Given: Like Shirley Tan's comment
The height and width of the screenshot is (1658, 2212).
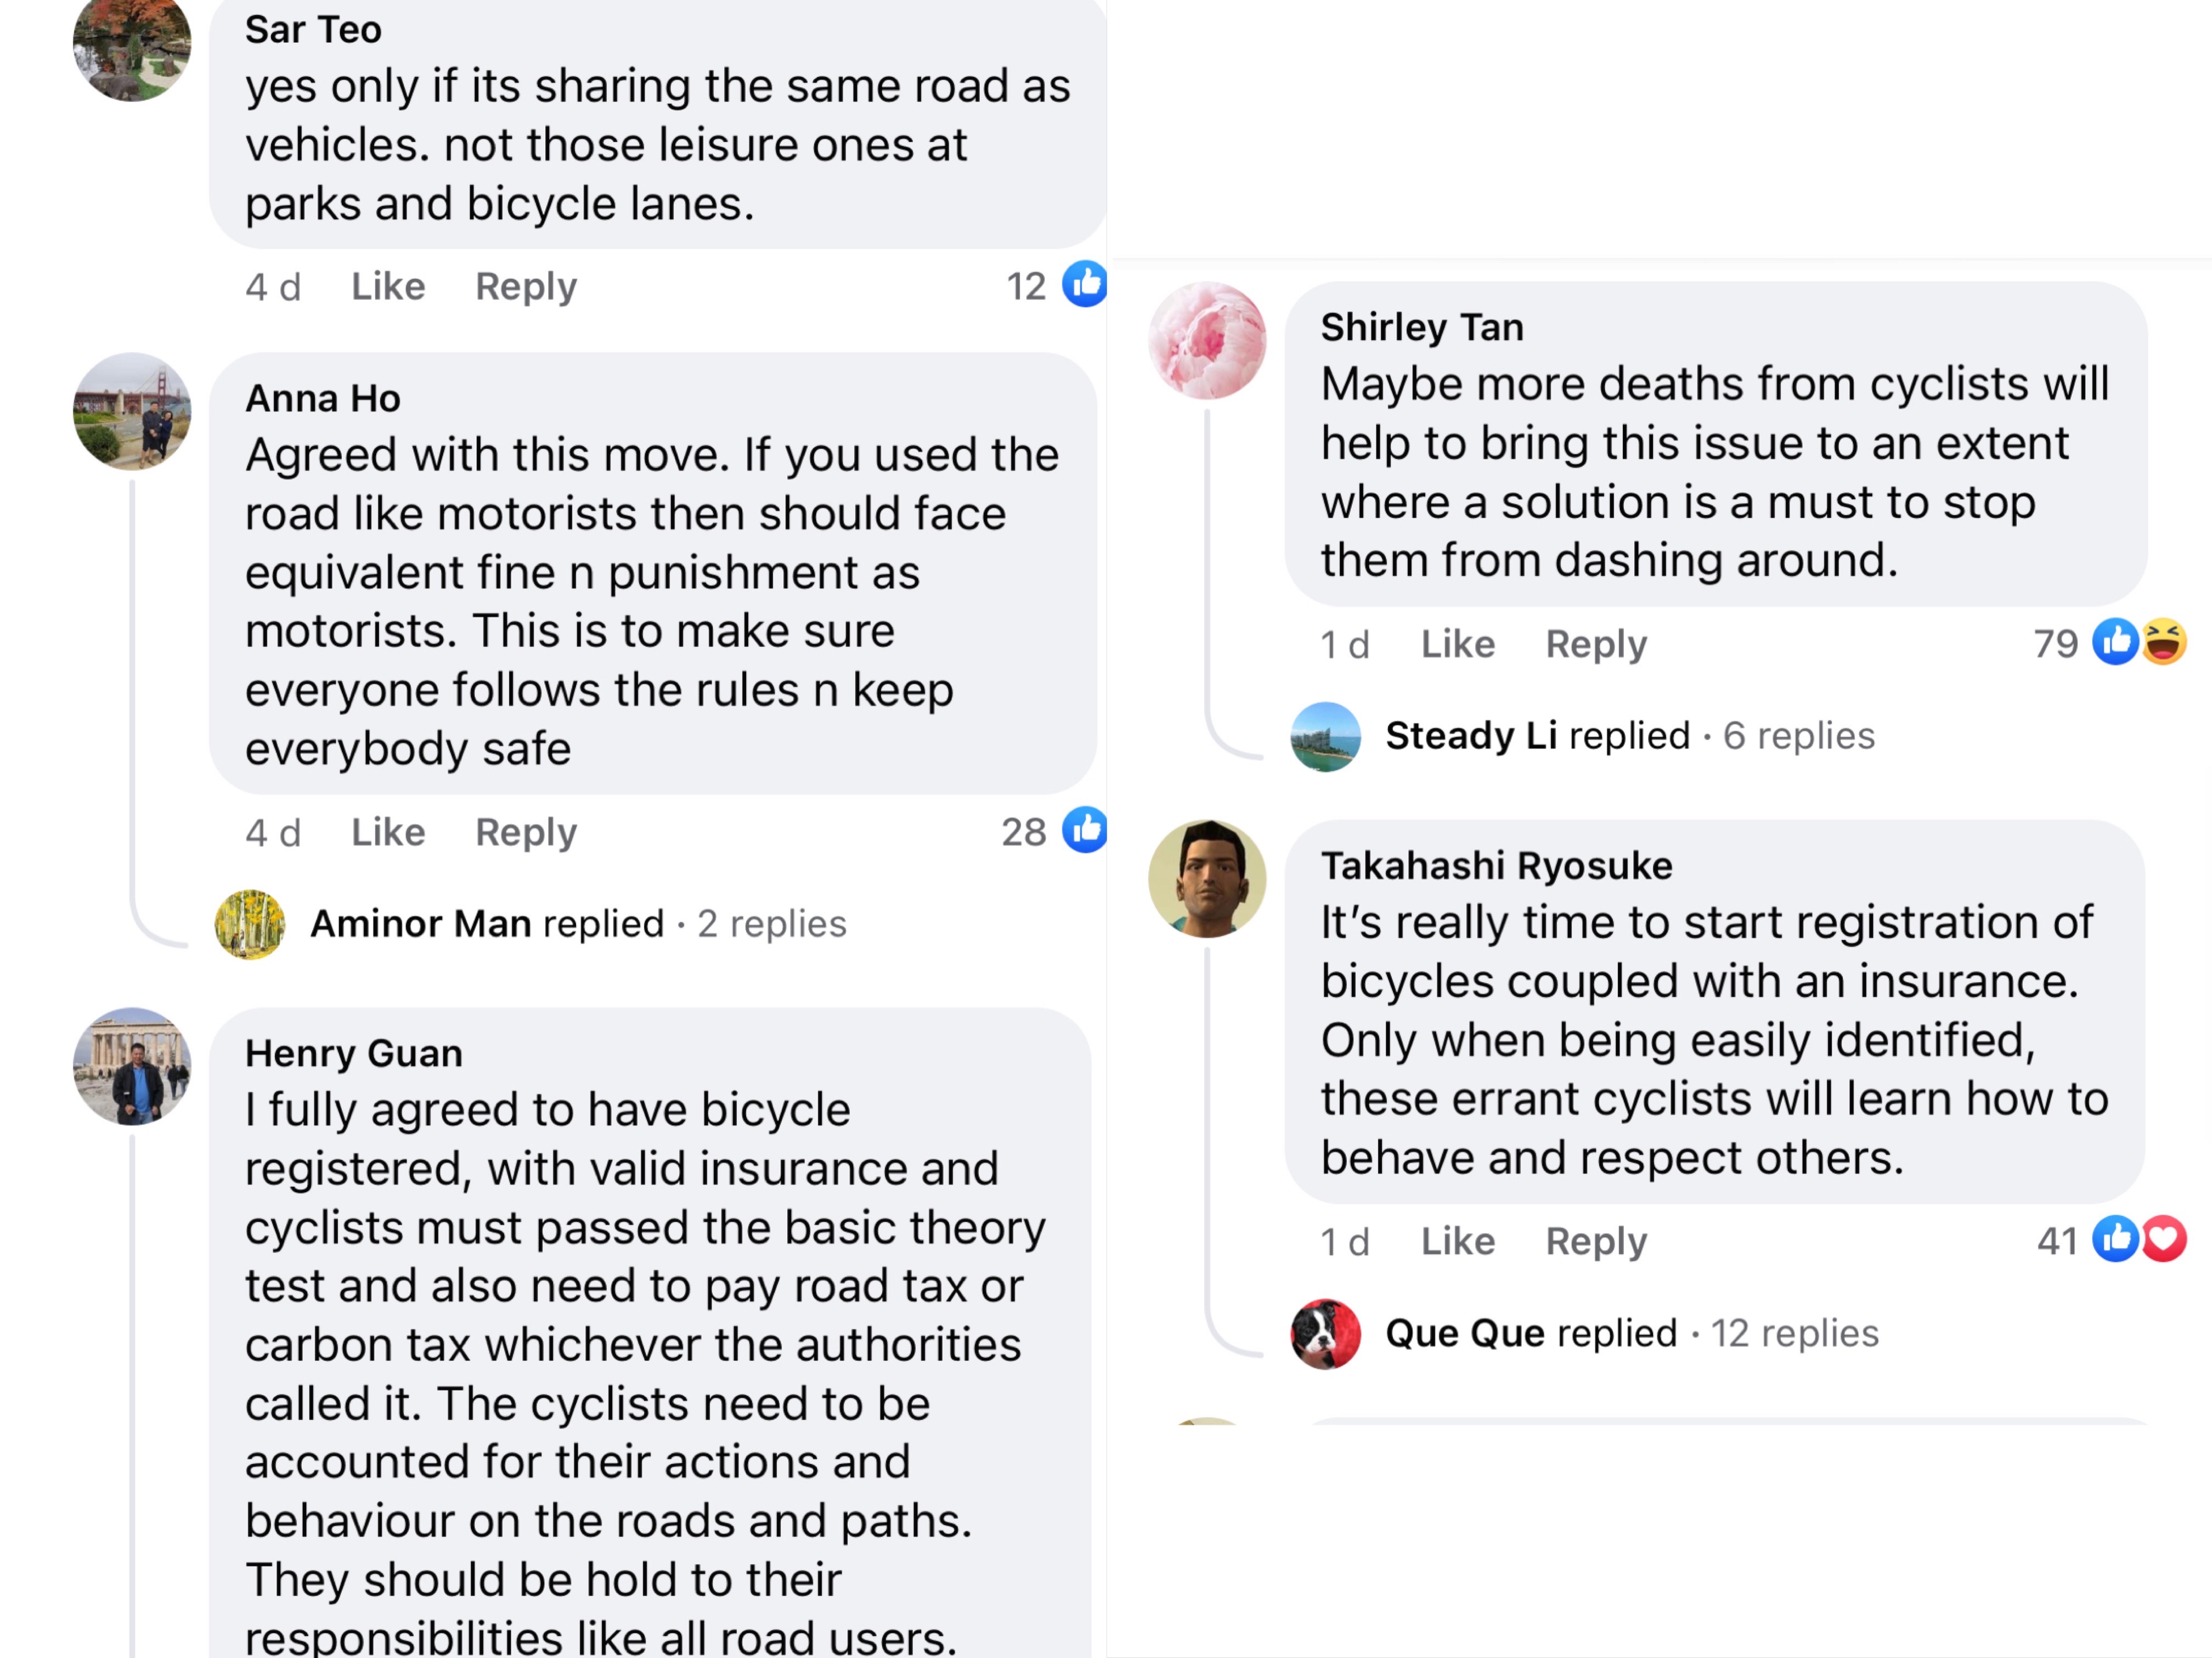Looking at the screenshot, I should 1457,645.
